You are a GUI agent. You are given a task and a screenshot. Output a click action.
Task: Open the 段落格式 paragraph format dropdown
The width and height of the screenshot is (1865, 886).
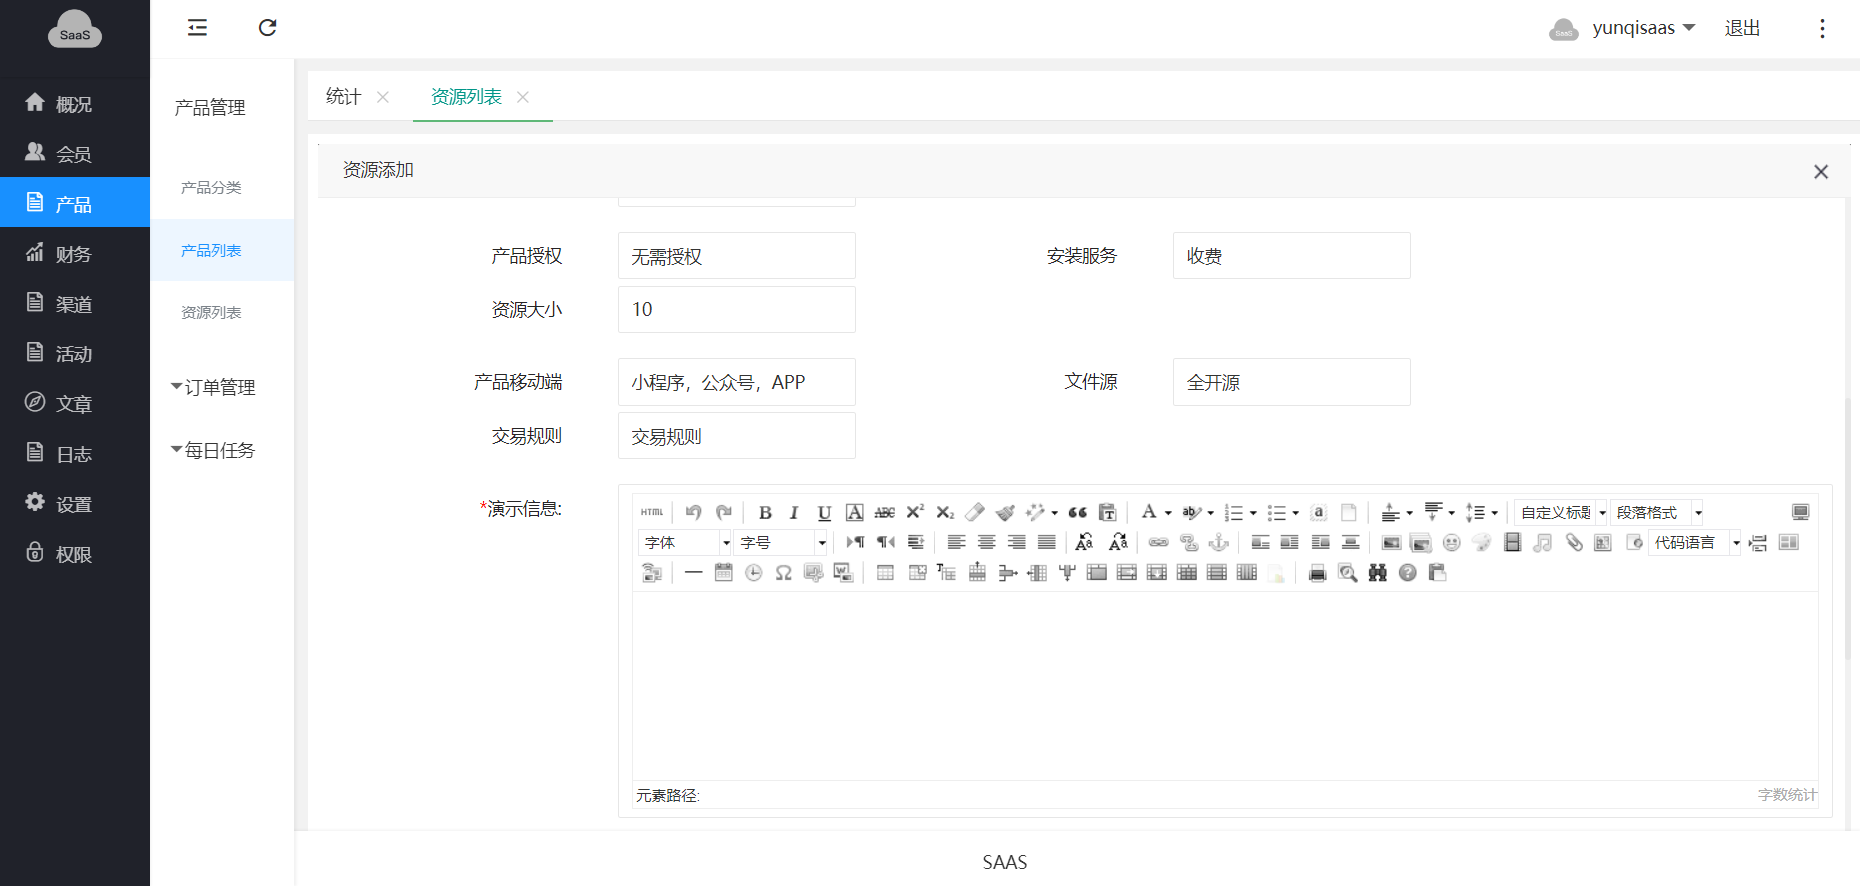click(1656, 513)
